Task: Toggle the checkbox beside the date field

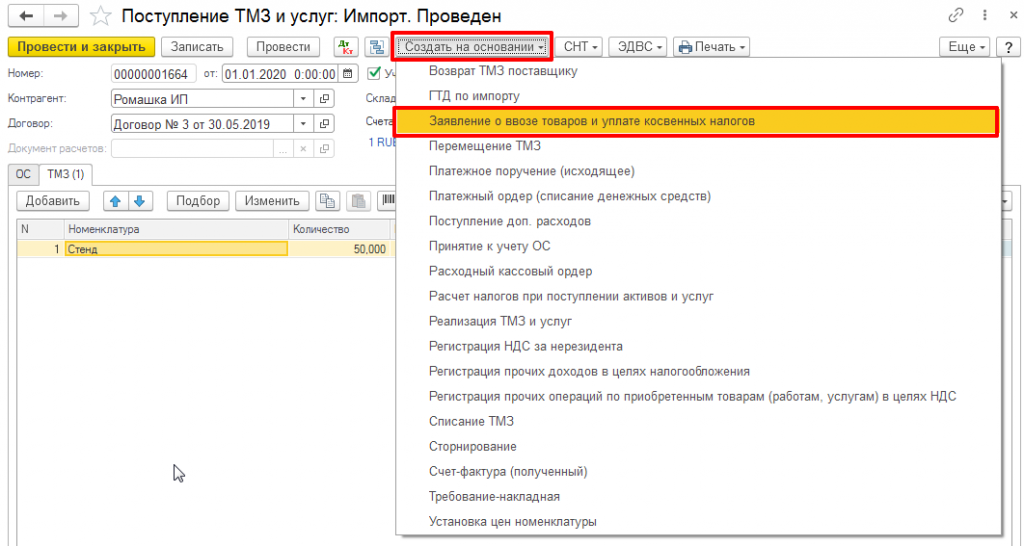Action: coord(374,74)
